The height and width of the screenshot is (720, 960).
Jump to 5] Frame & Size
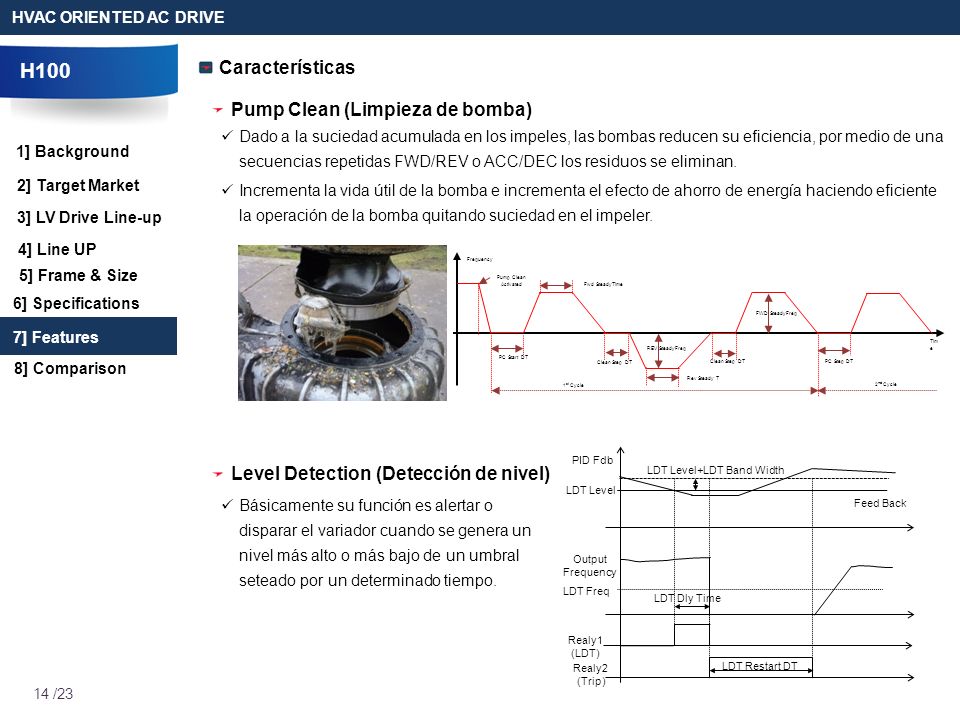pyautogui.click(x=78, y=276)
